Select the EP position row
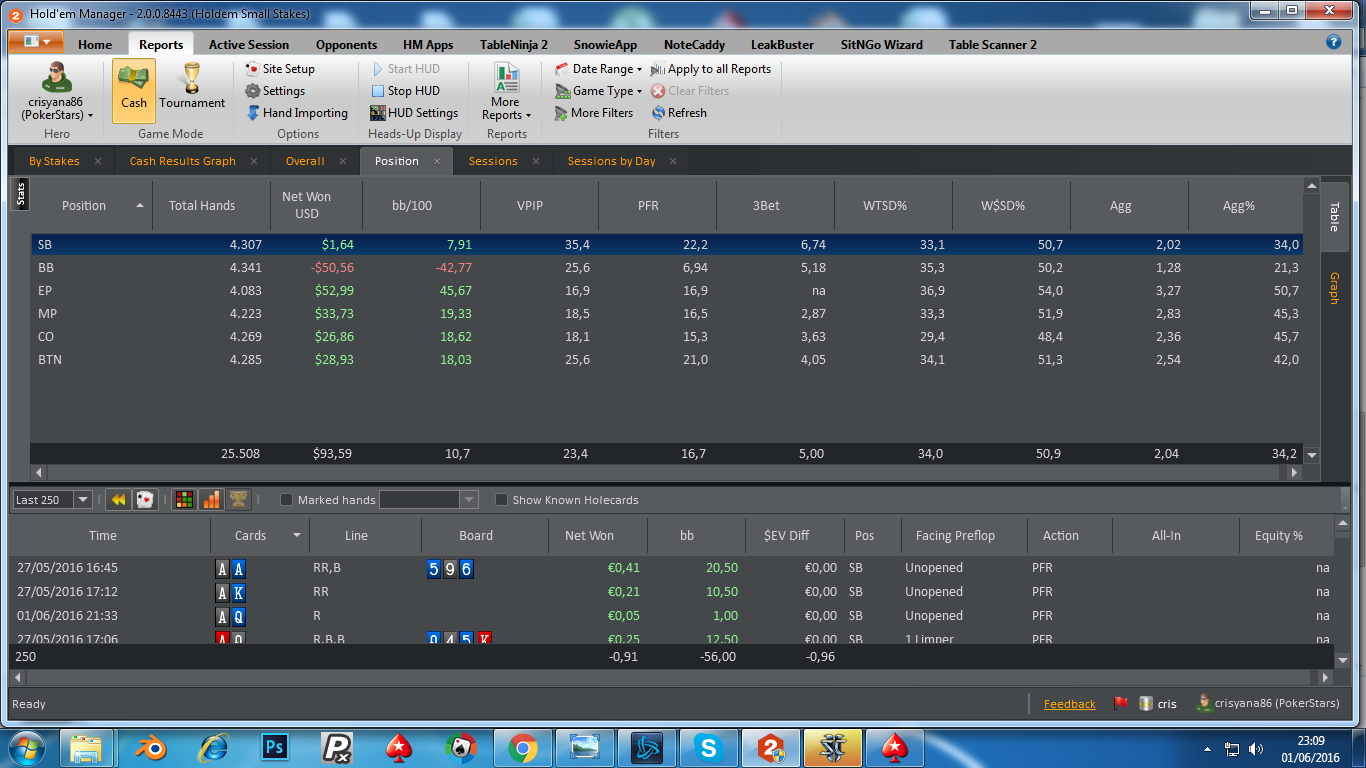1366x768 pixels. pyautogui.click(x=668, y=291)
